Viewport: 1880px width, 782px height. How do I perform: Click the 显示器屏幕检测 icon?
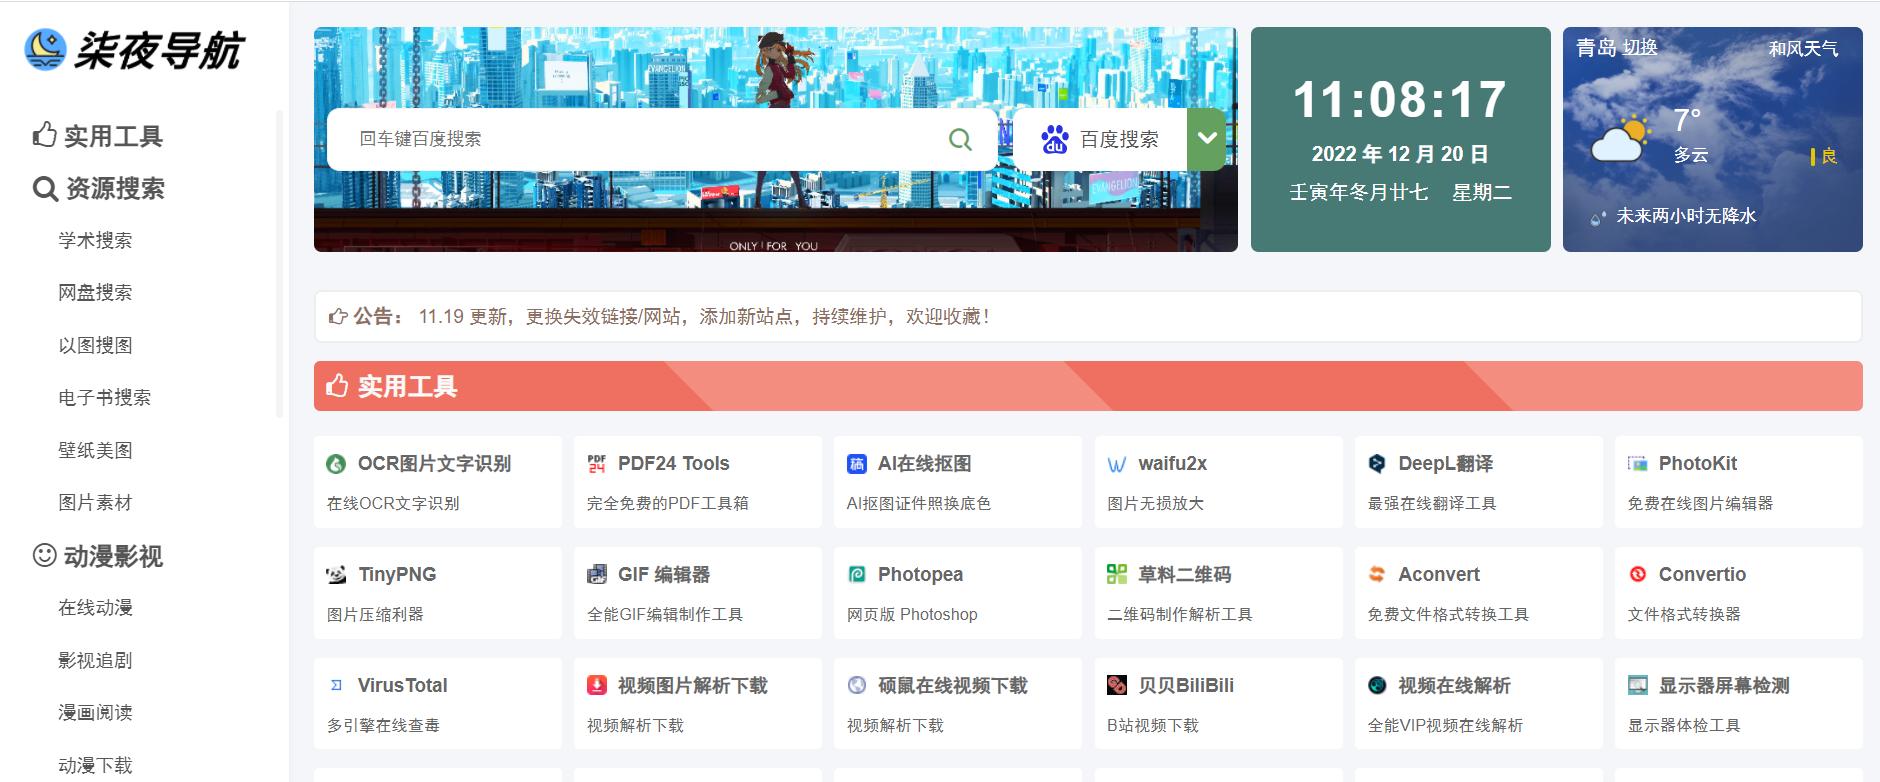click(1637, 686)
